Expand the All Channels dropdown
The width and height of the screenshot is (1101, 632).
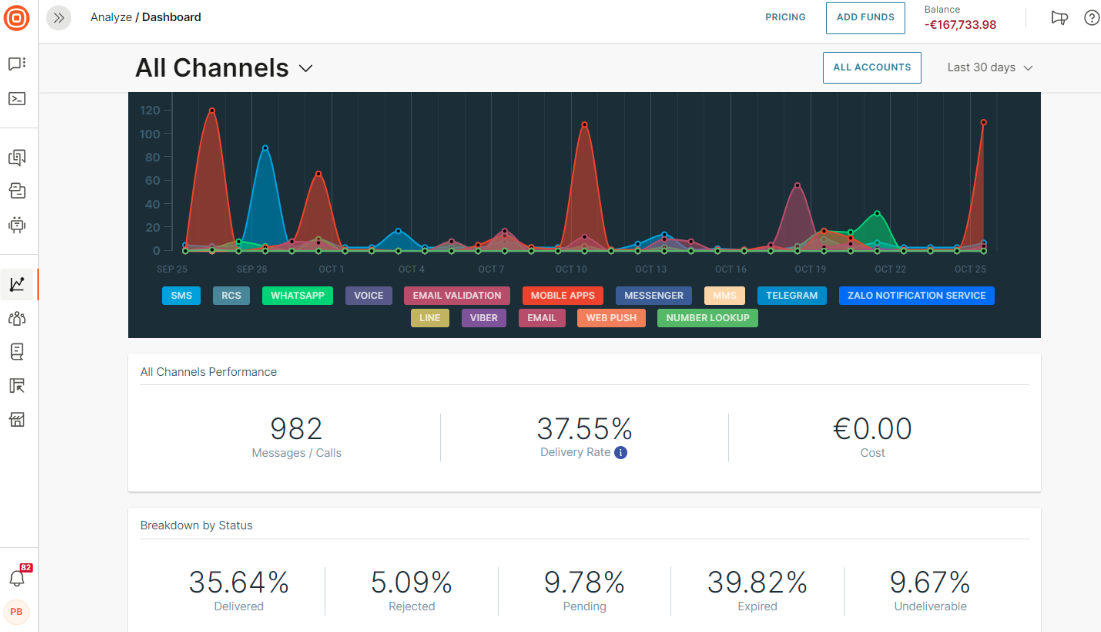(224, 68)
